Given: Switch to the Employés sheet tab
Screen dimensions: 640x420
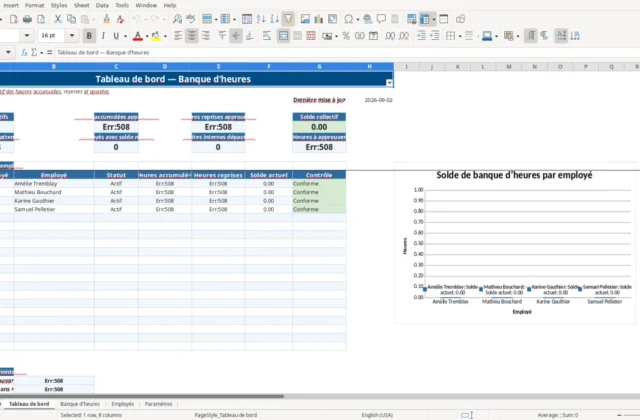Looking at the screenshot, I should click(122, 404).
